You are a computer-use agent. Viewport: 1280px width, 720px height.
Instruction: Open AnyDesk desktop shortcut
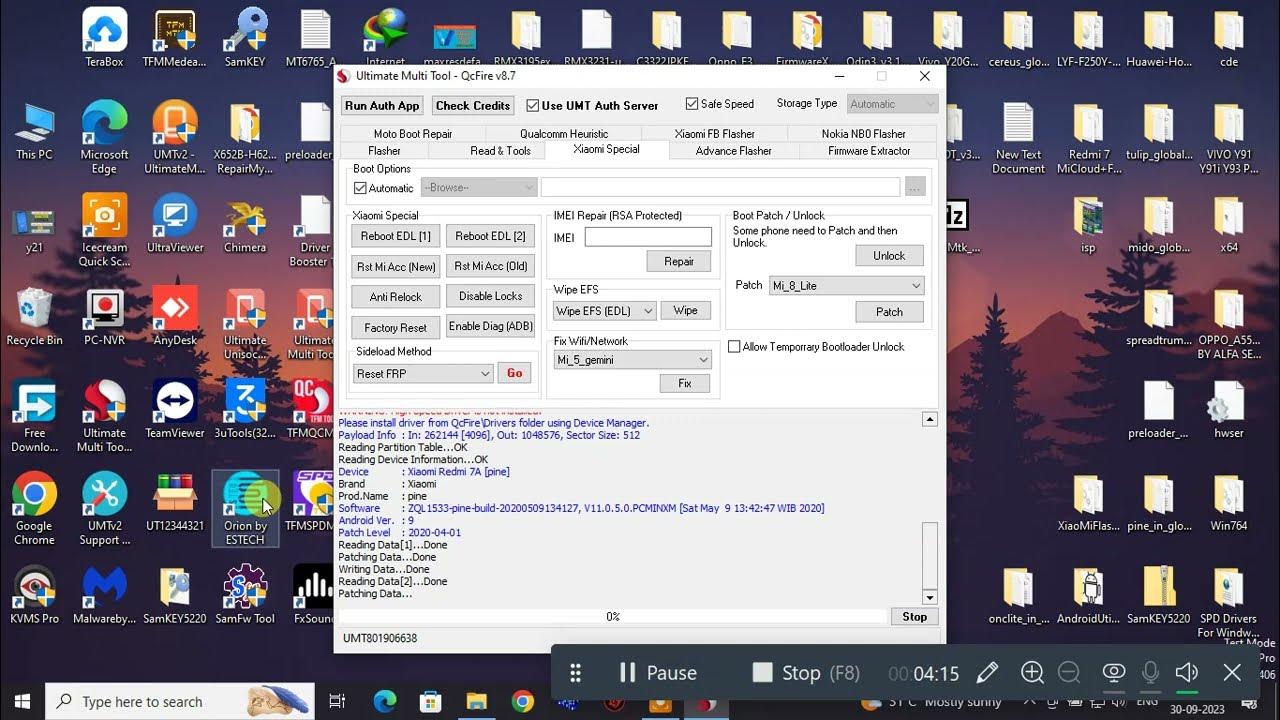pos(175,317)
